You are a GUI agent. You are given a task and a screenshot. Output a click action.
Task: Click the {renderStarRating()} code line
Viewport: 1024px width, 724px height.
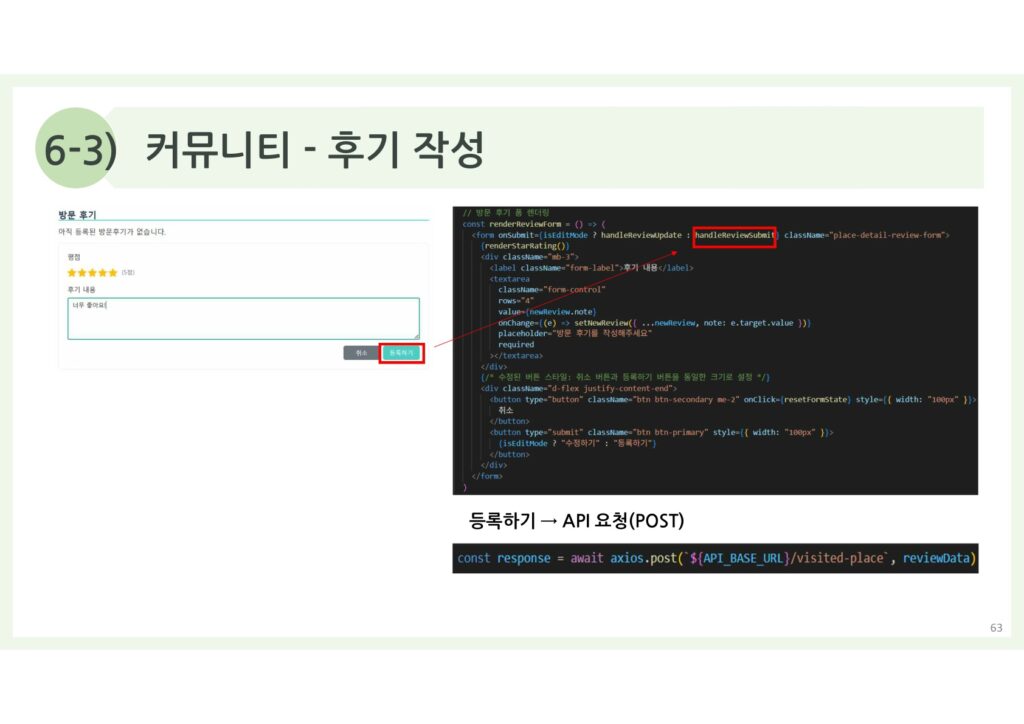(526, 246)
